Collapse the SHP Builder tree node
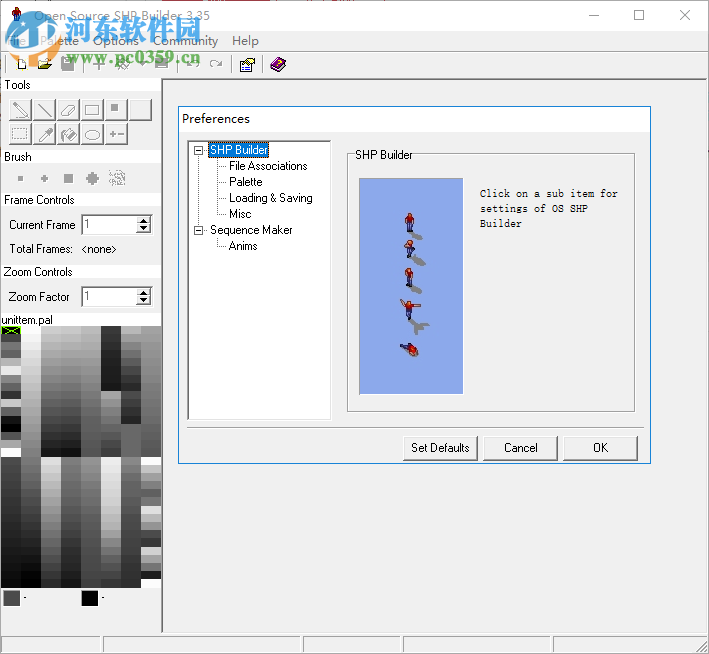 pos(198,150)
